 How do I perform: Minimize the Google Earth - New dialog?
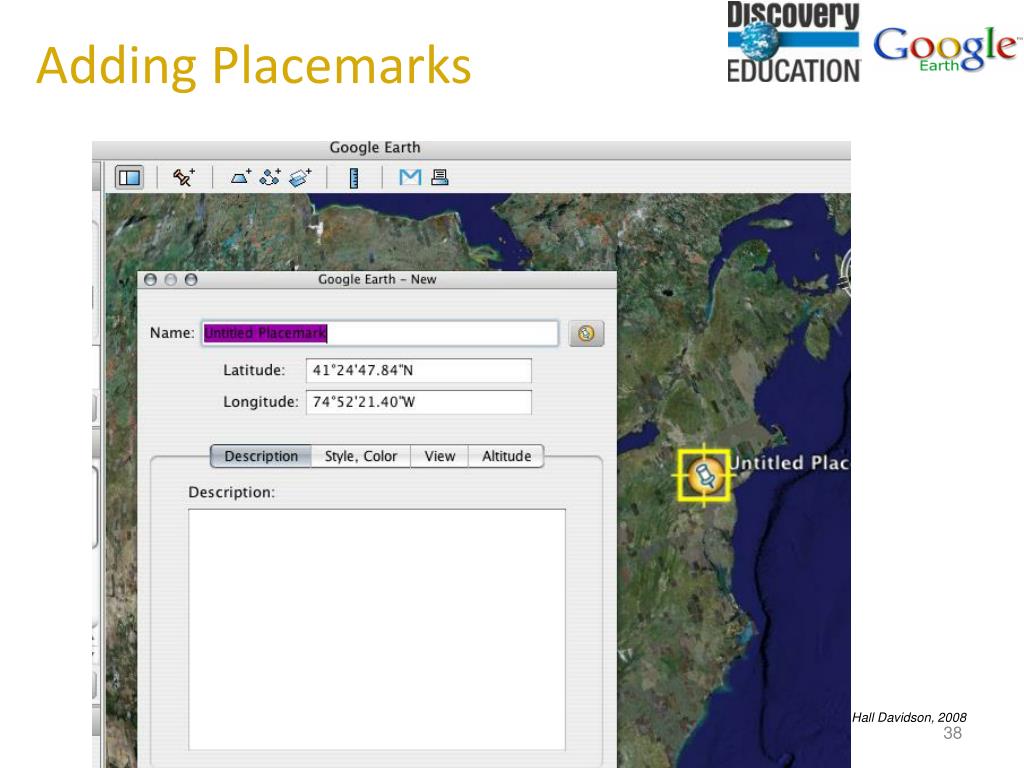tap(170, 280)
